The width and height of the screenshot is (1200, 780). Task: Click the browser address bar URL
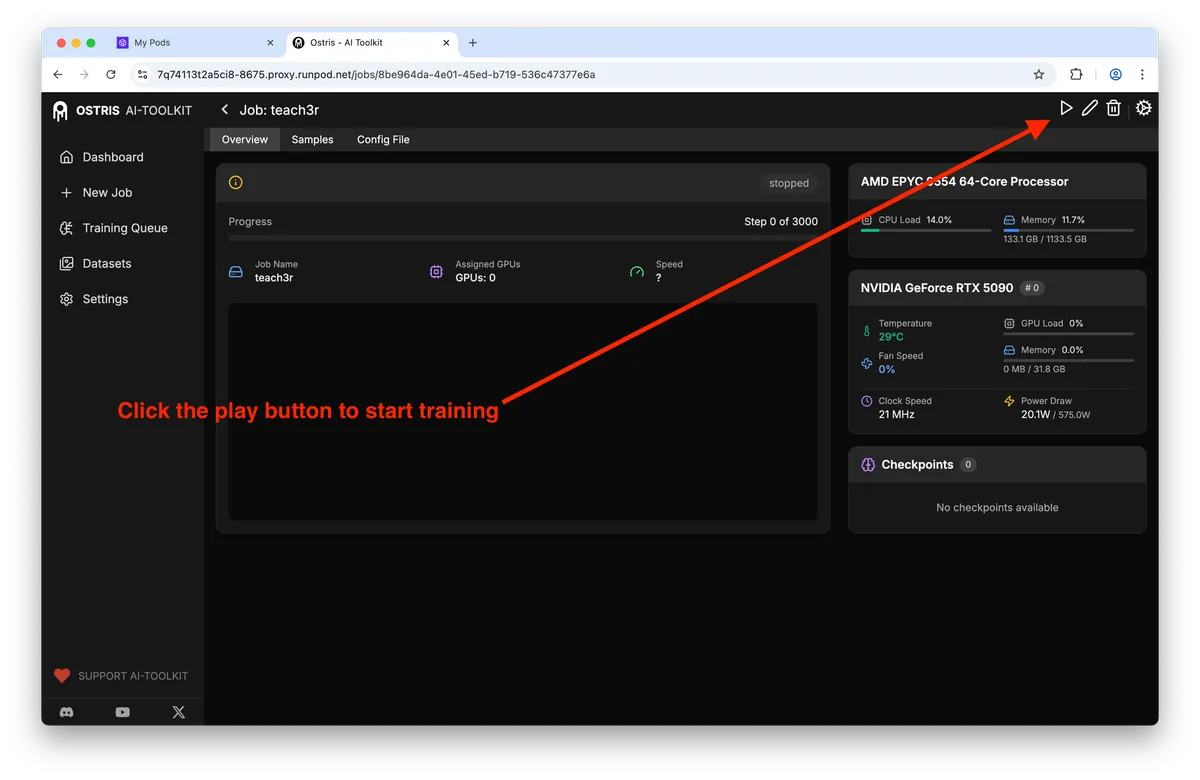click(376, 75)
